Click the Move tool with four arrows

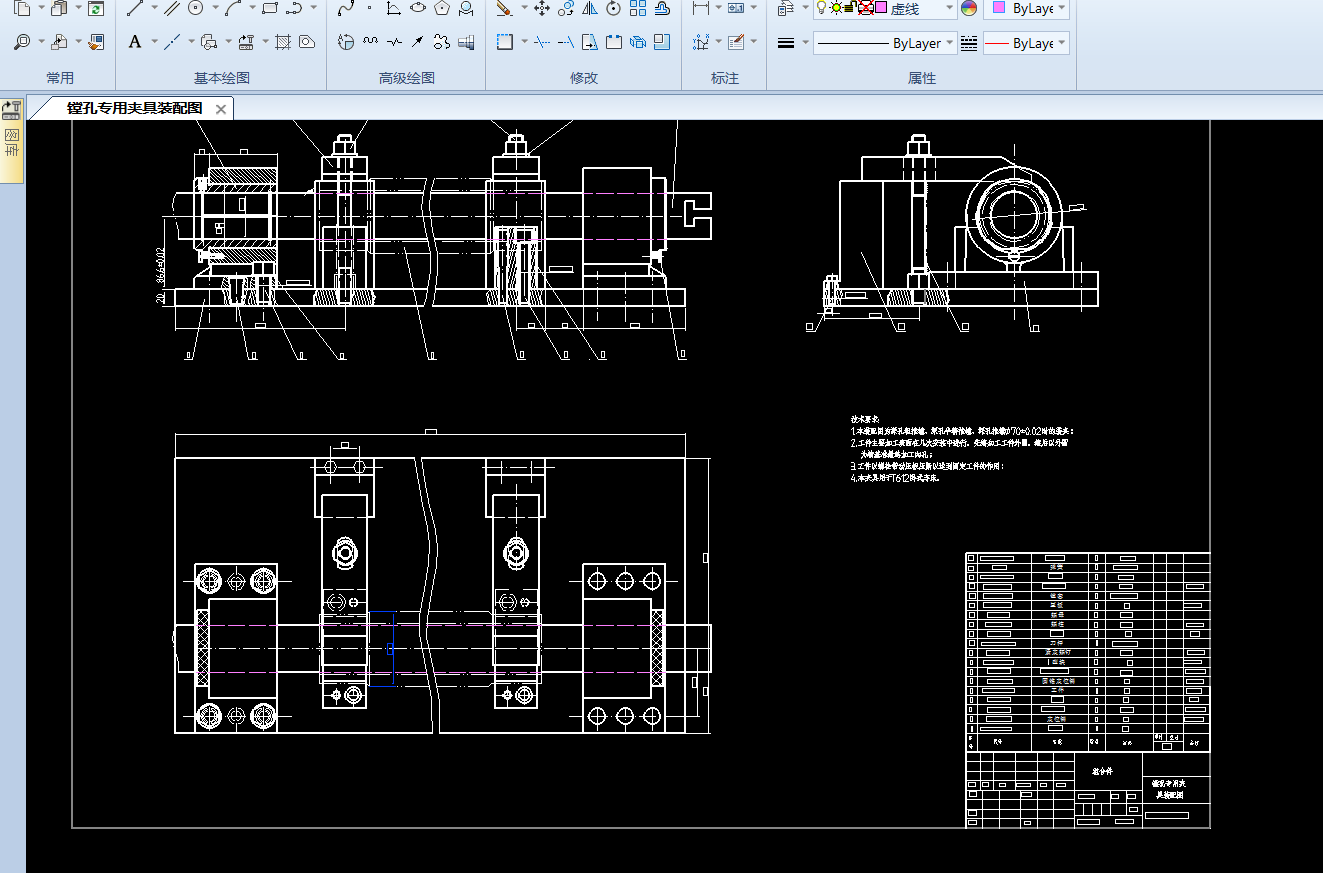[x=542, y=9]
